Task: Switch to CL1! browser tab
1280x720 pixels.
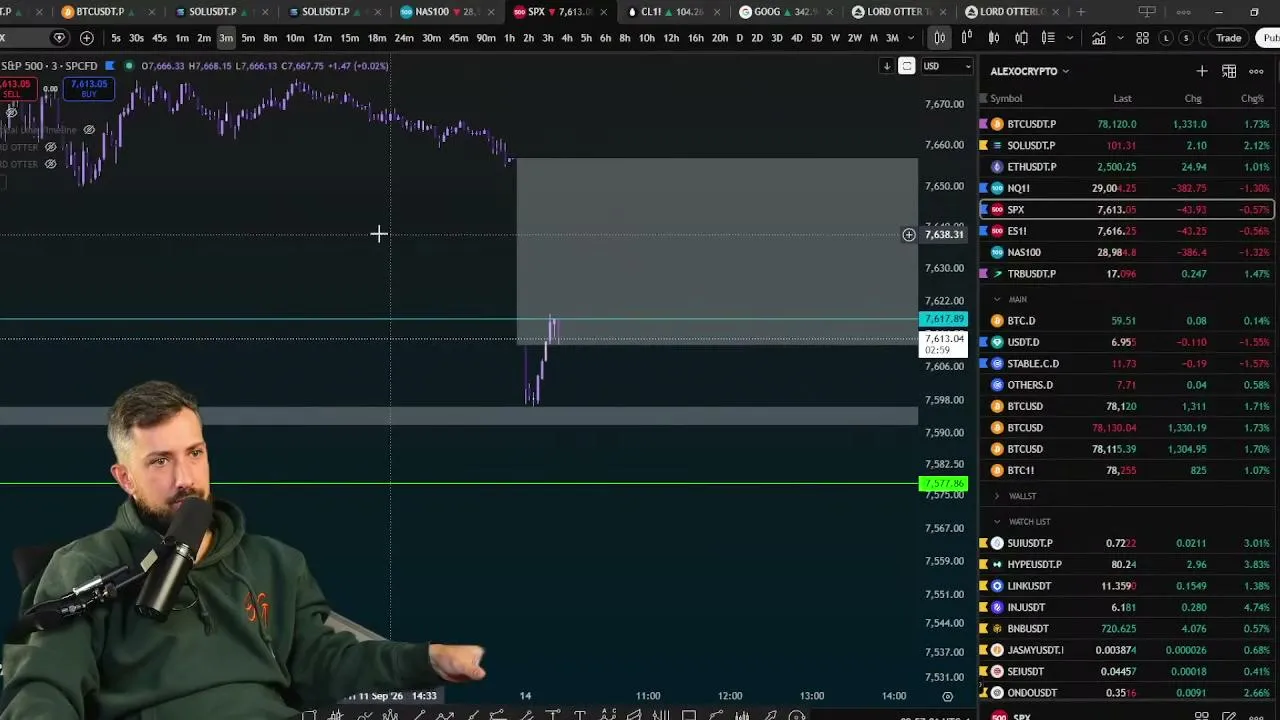Action: [x=672, y=12]
